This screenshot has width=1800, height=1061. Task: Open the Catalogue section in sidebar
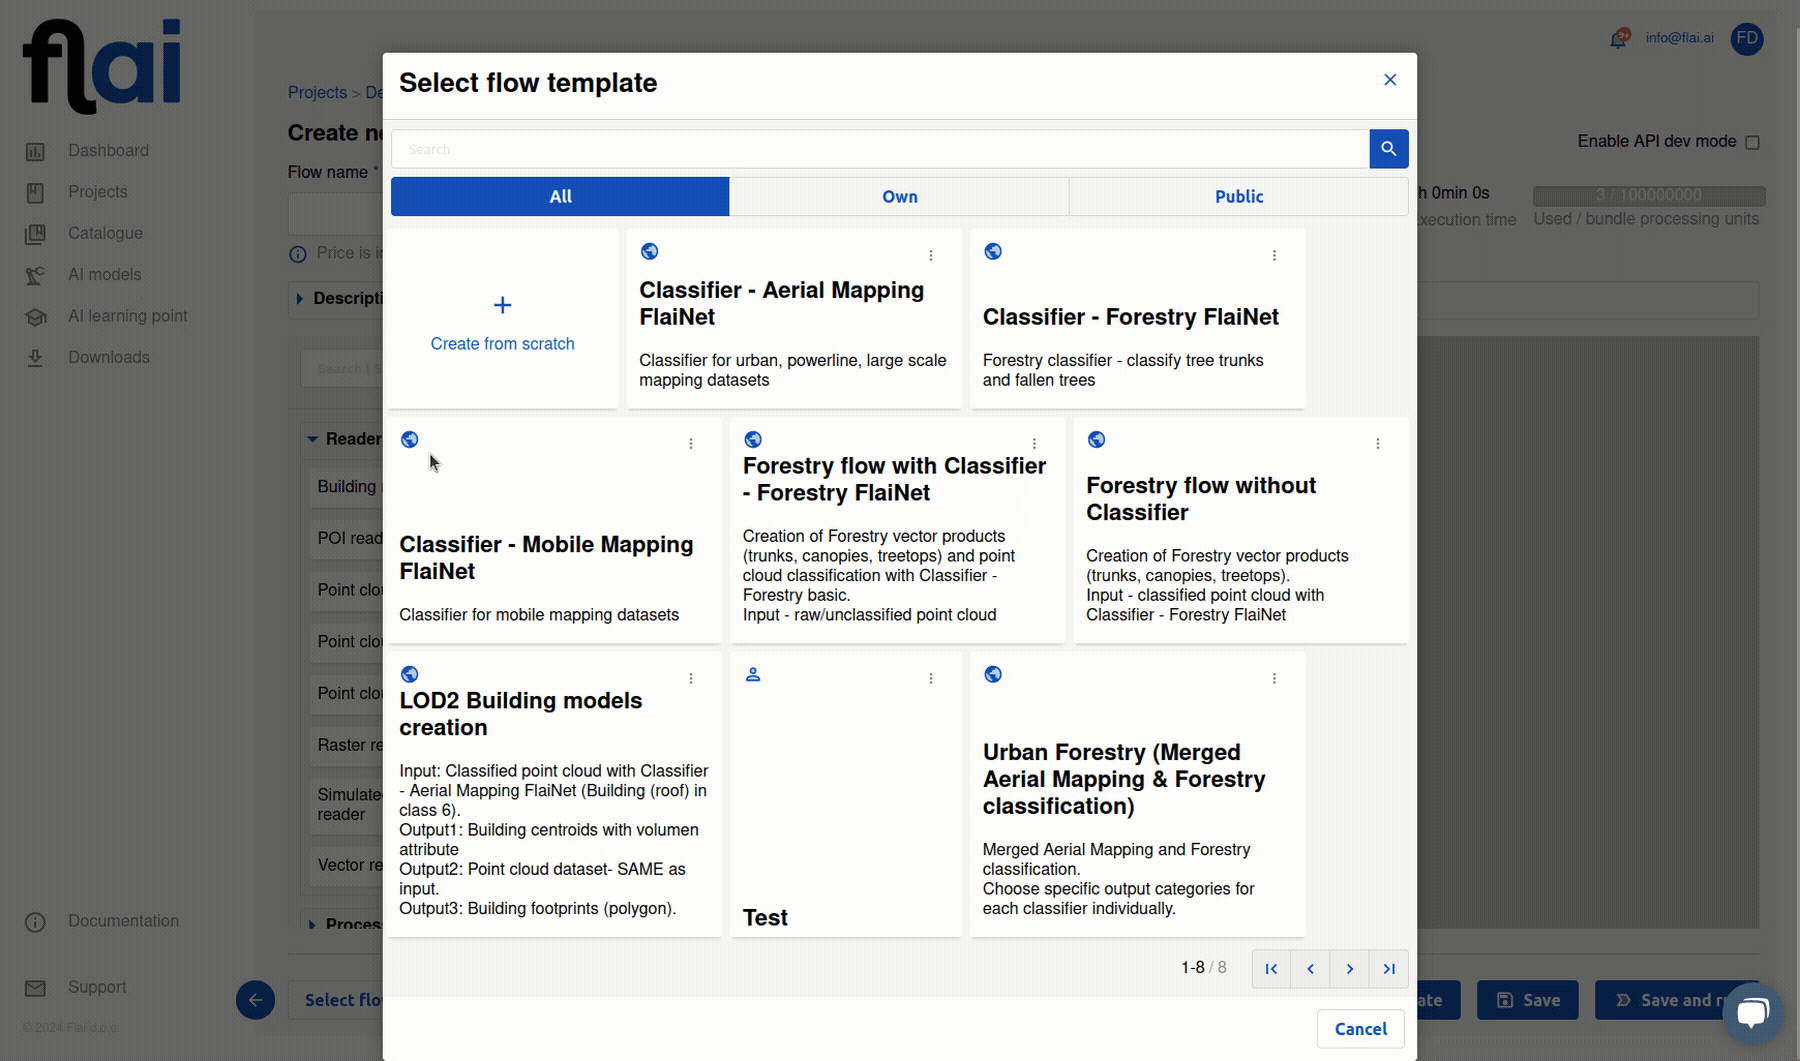click(x=104, y=233)
